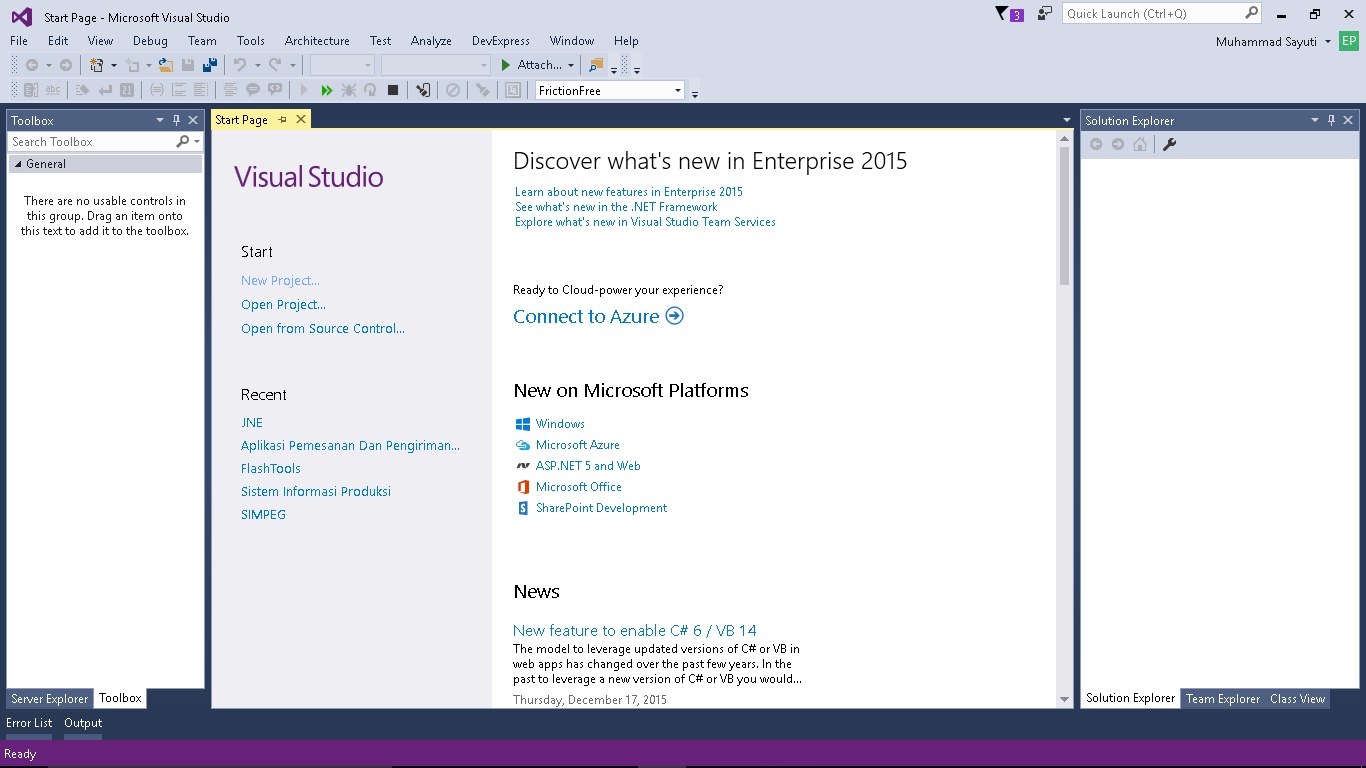Click the Search Toolbox magnifier icon
Image resolution: width=1366 pixels, height=768 pixels.
tap(183, 142)
